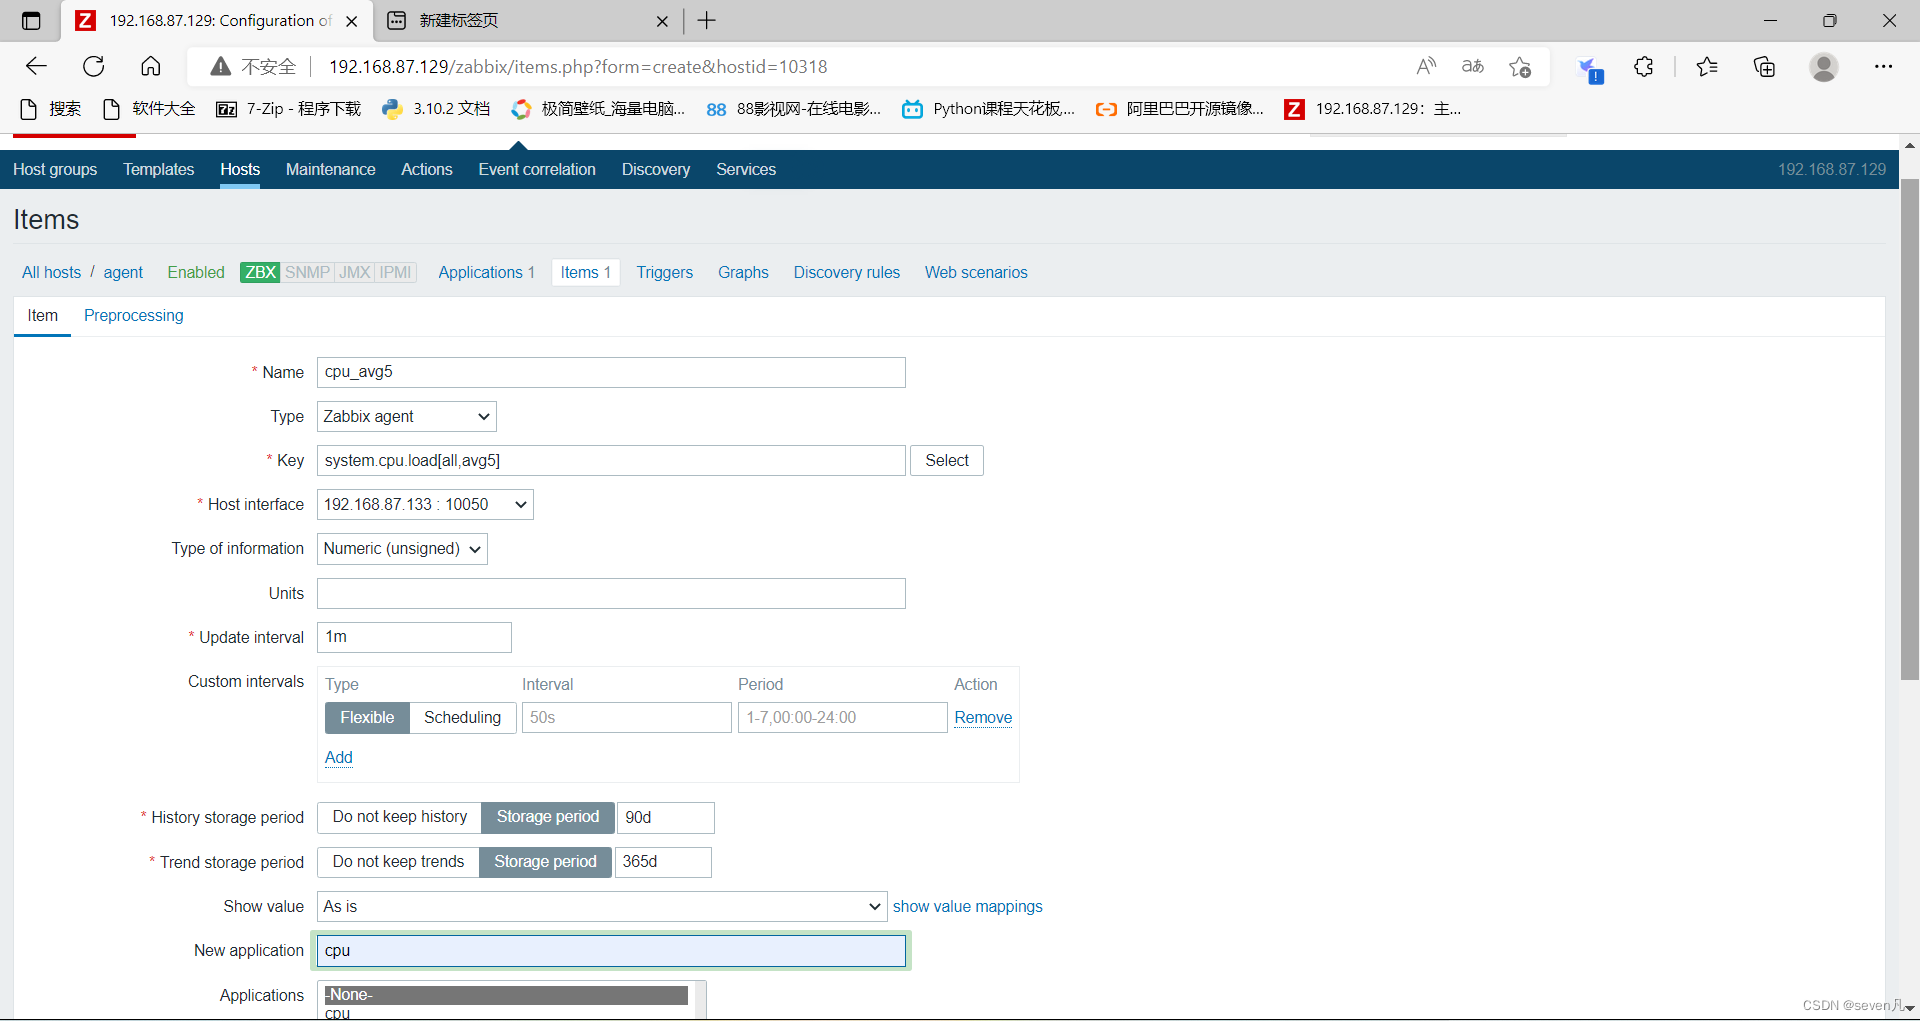The height and width of the screenshot is (1021, 1920).
Task: Click the history period 90d field
Action: [x=666, y=818]
